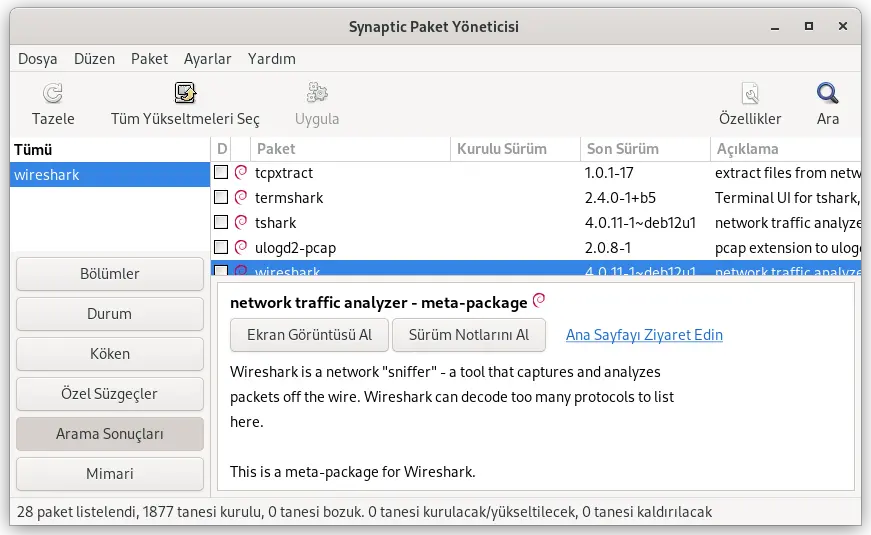Click 'pcap extension to ulog' description
Screen dimensions: 871x535
pos(788,248)
